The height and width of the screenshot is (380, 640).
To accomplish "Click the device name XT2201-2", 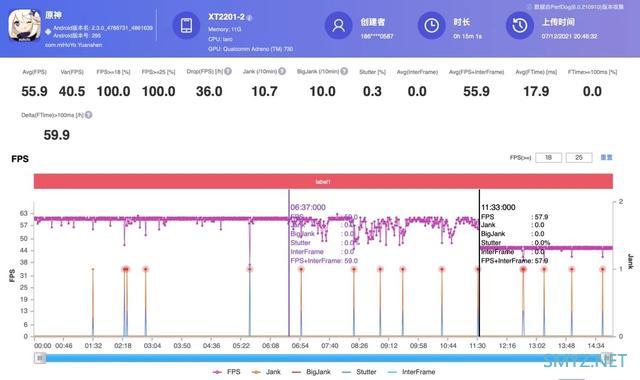I will point(226,17).
